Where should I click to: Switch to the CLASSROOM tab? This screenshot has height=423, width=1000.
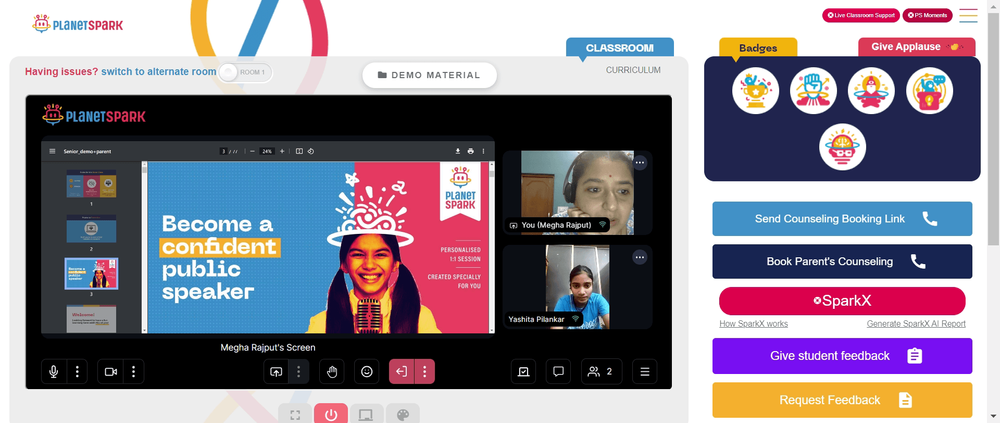(620, 48)
